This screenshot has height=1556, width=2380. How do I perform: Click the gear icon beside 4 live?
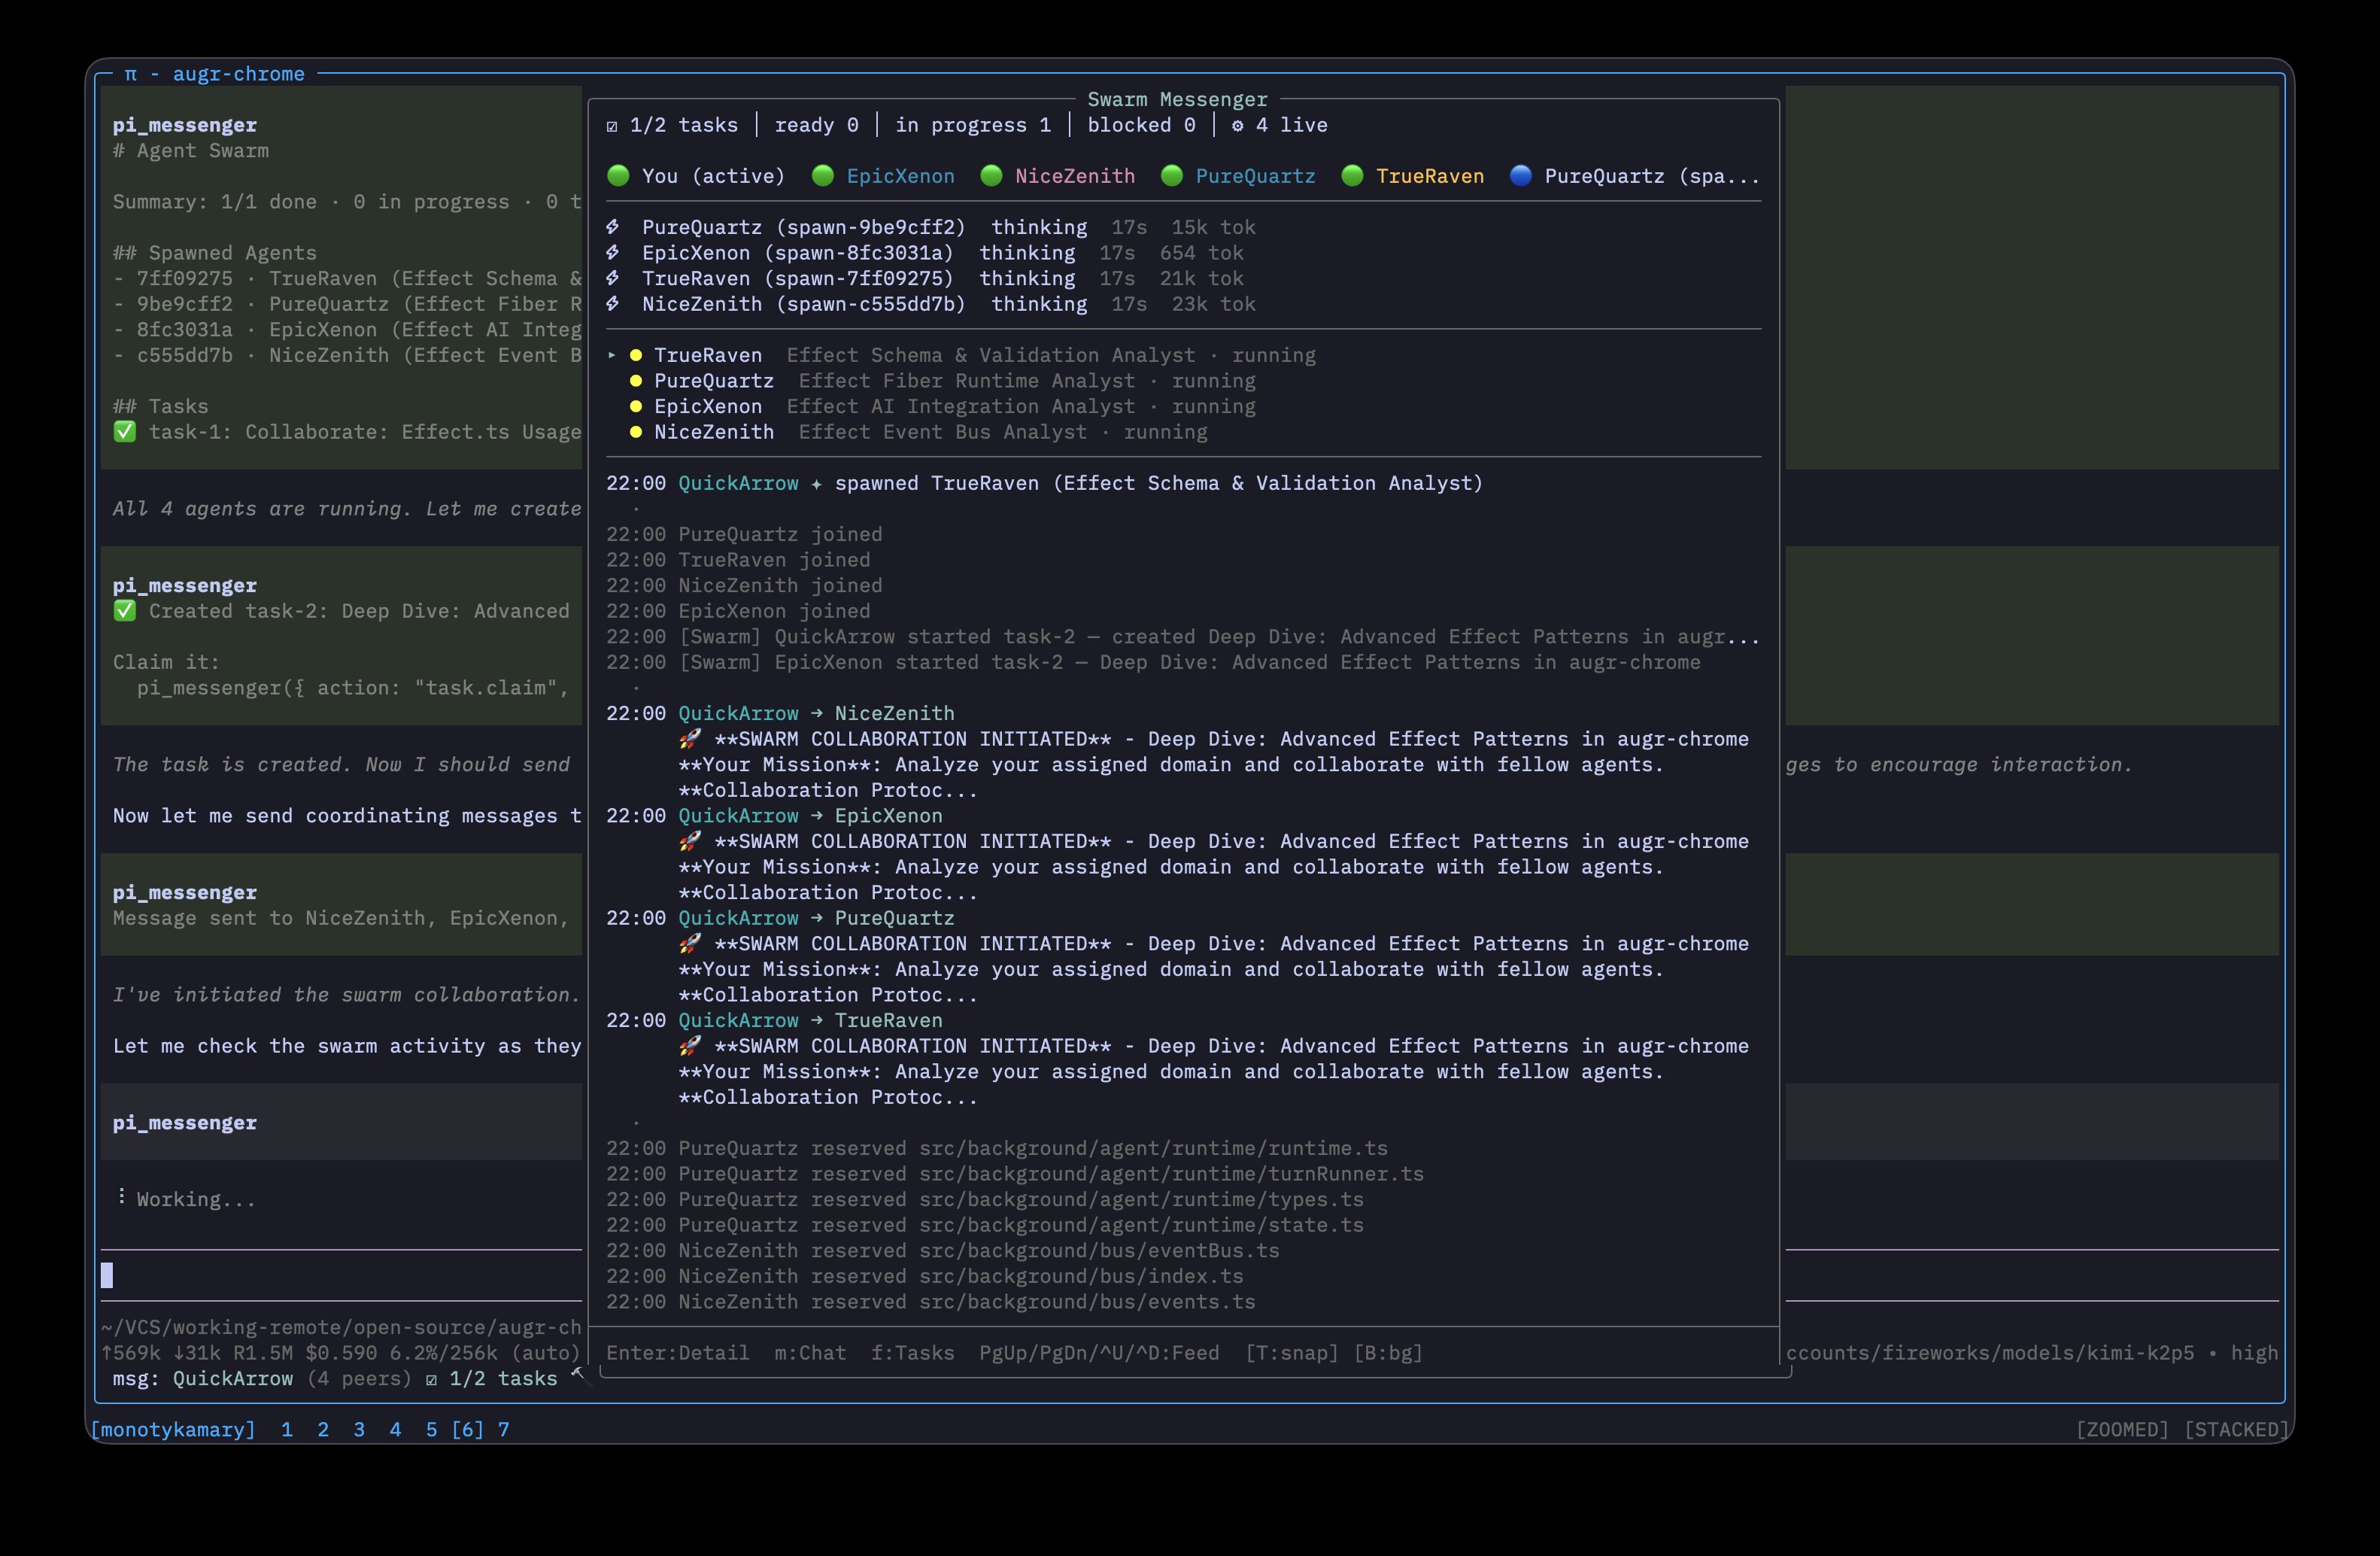point(1237,126)
